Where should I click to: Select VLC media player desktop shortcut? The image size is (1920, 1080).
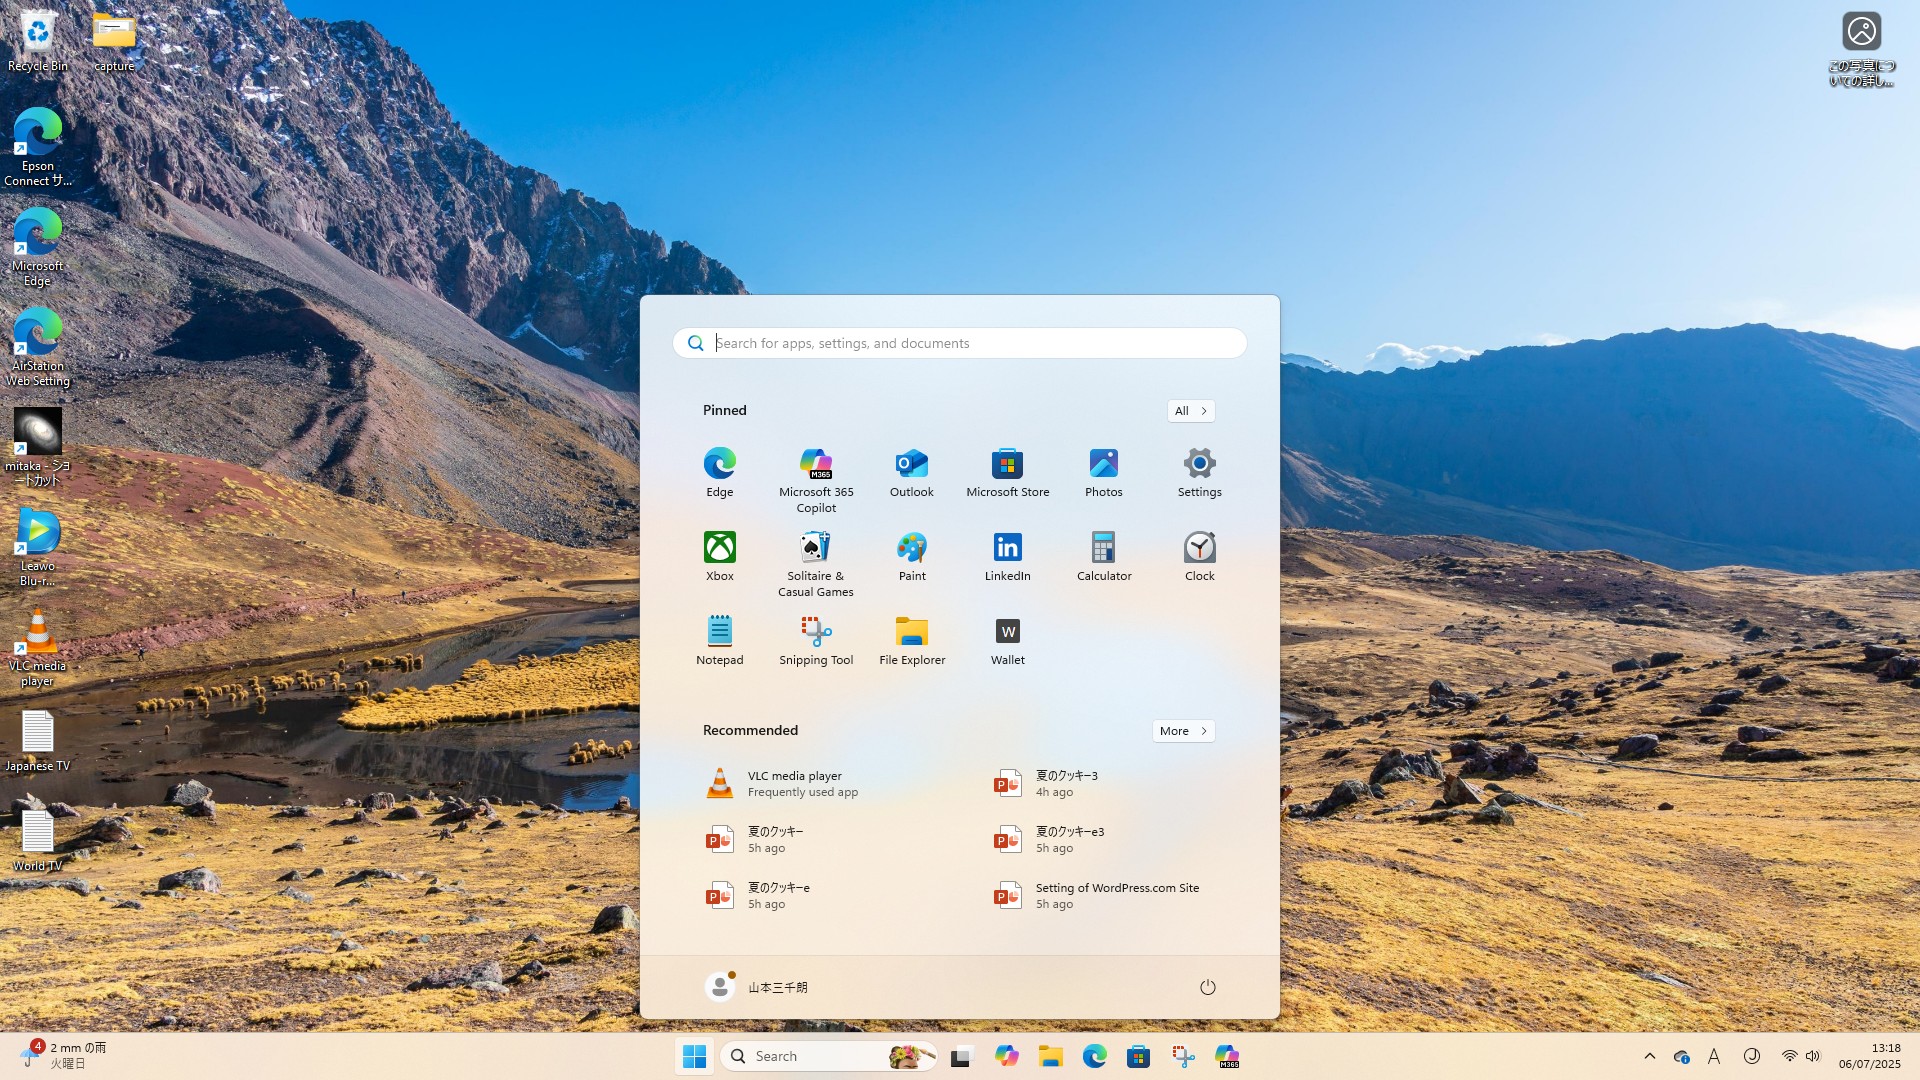pyautogui.click(x=38, y=647)
